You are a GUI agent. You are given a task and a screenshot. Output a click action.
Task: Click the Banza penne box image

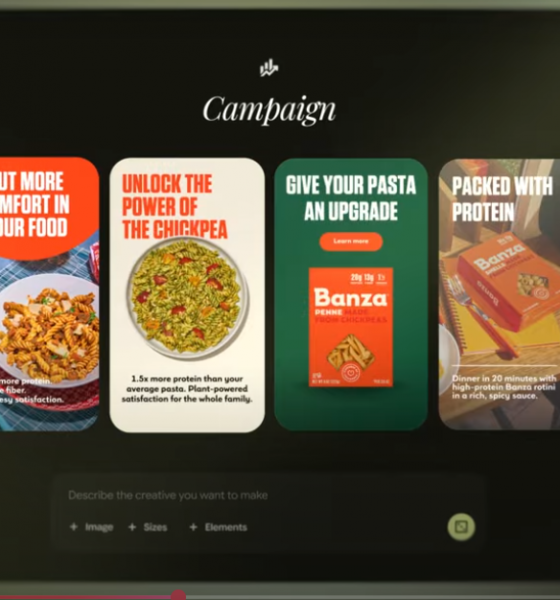coord(351,327)
